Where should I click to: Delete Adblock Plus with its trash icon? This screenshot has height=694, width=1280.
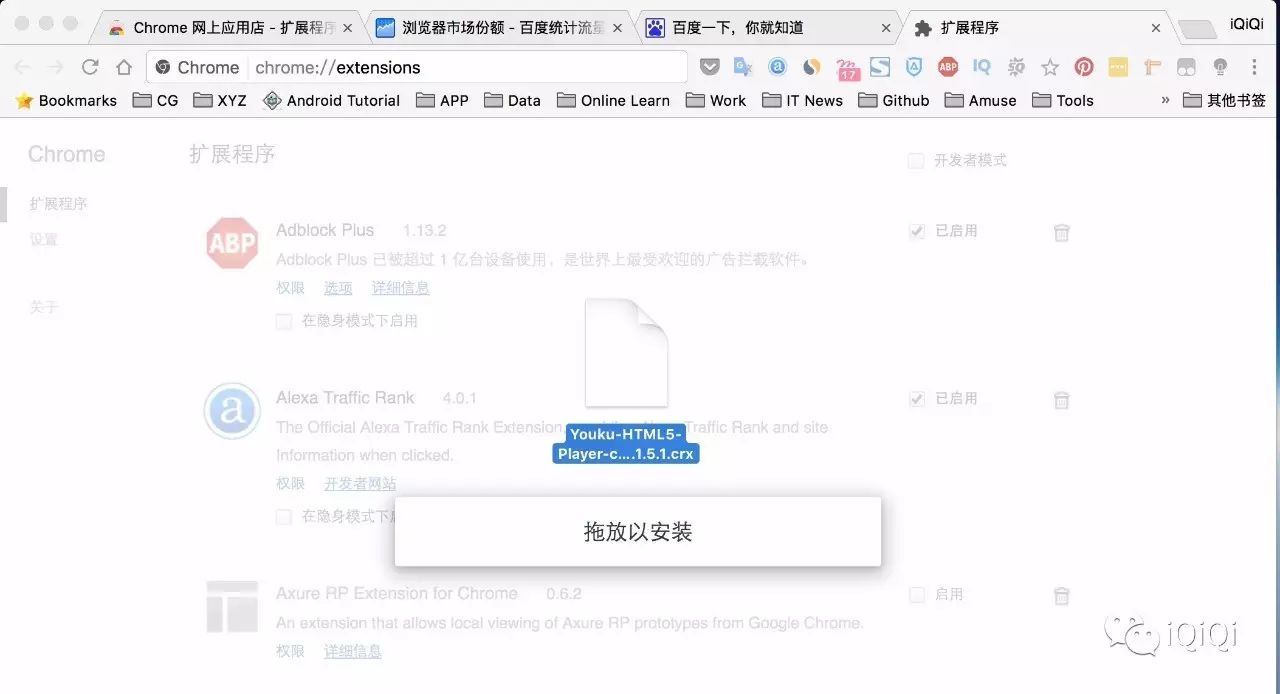click(x=1062, y=232)
